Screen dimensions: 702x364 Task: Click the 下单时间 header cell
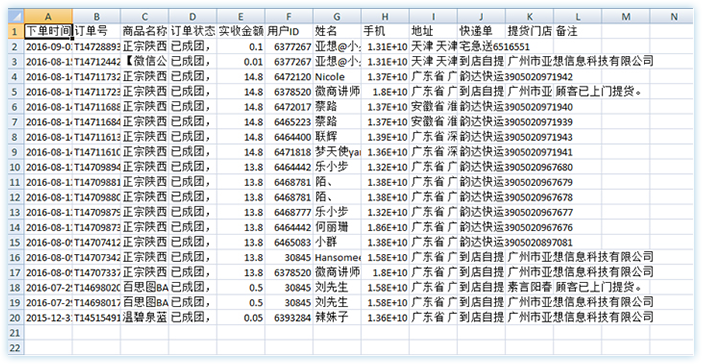[48, 31]
